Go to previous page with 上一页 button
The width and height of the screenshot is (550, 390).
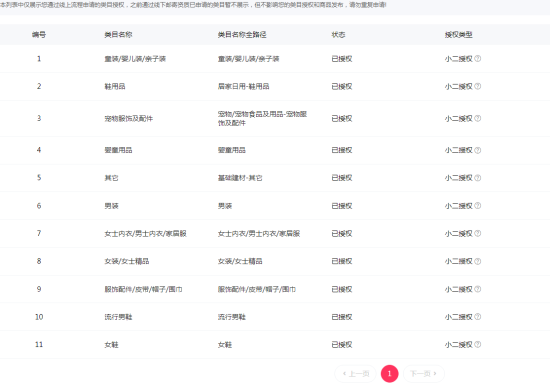[355, 374]
